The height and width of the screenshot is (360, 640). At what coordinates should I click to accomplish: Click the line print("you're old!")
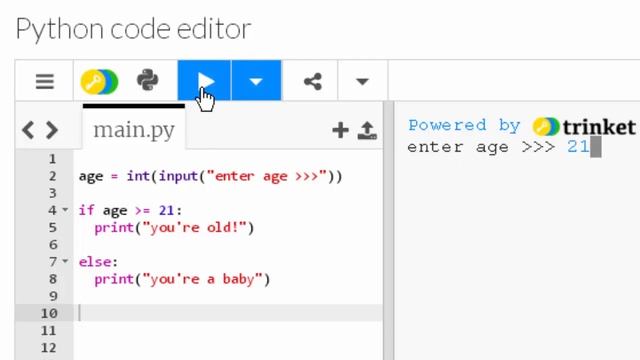pos(174,228)
